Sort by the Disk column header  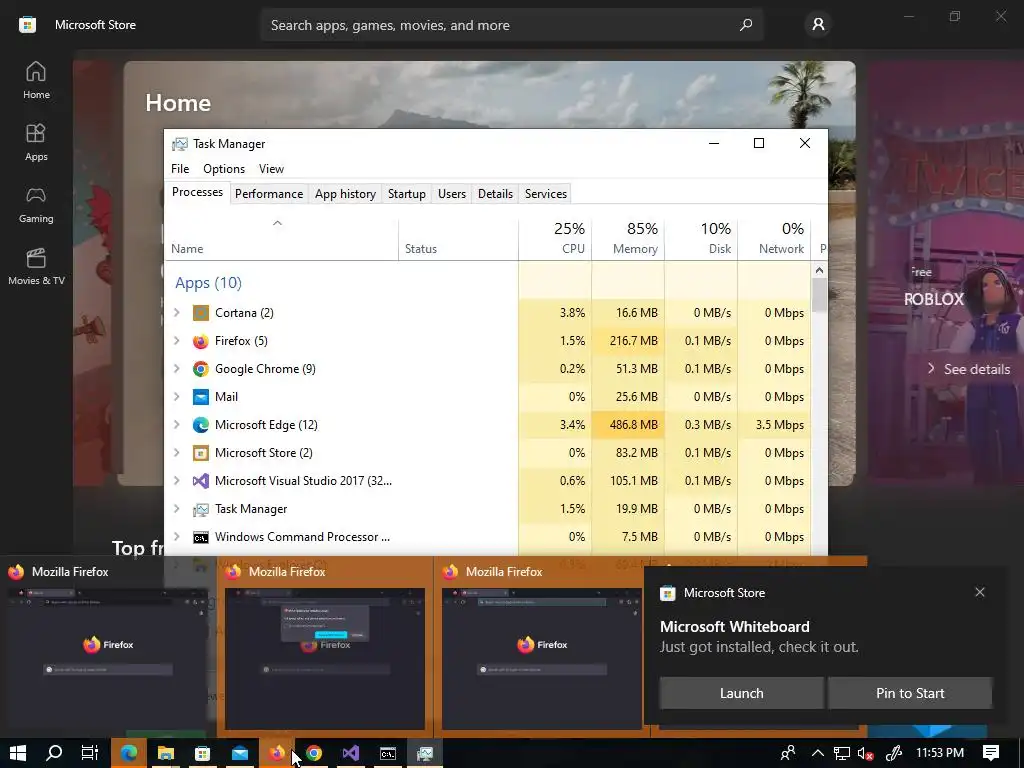coord(701,238)
